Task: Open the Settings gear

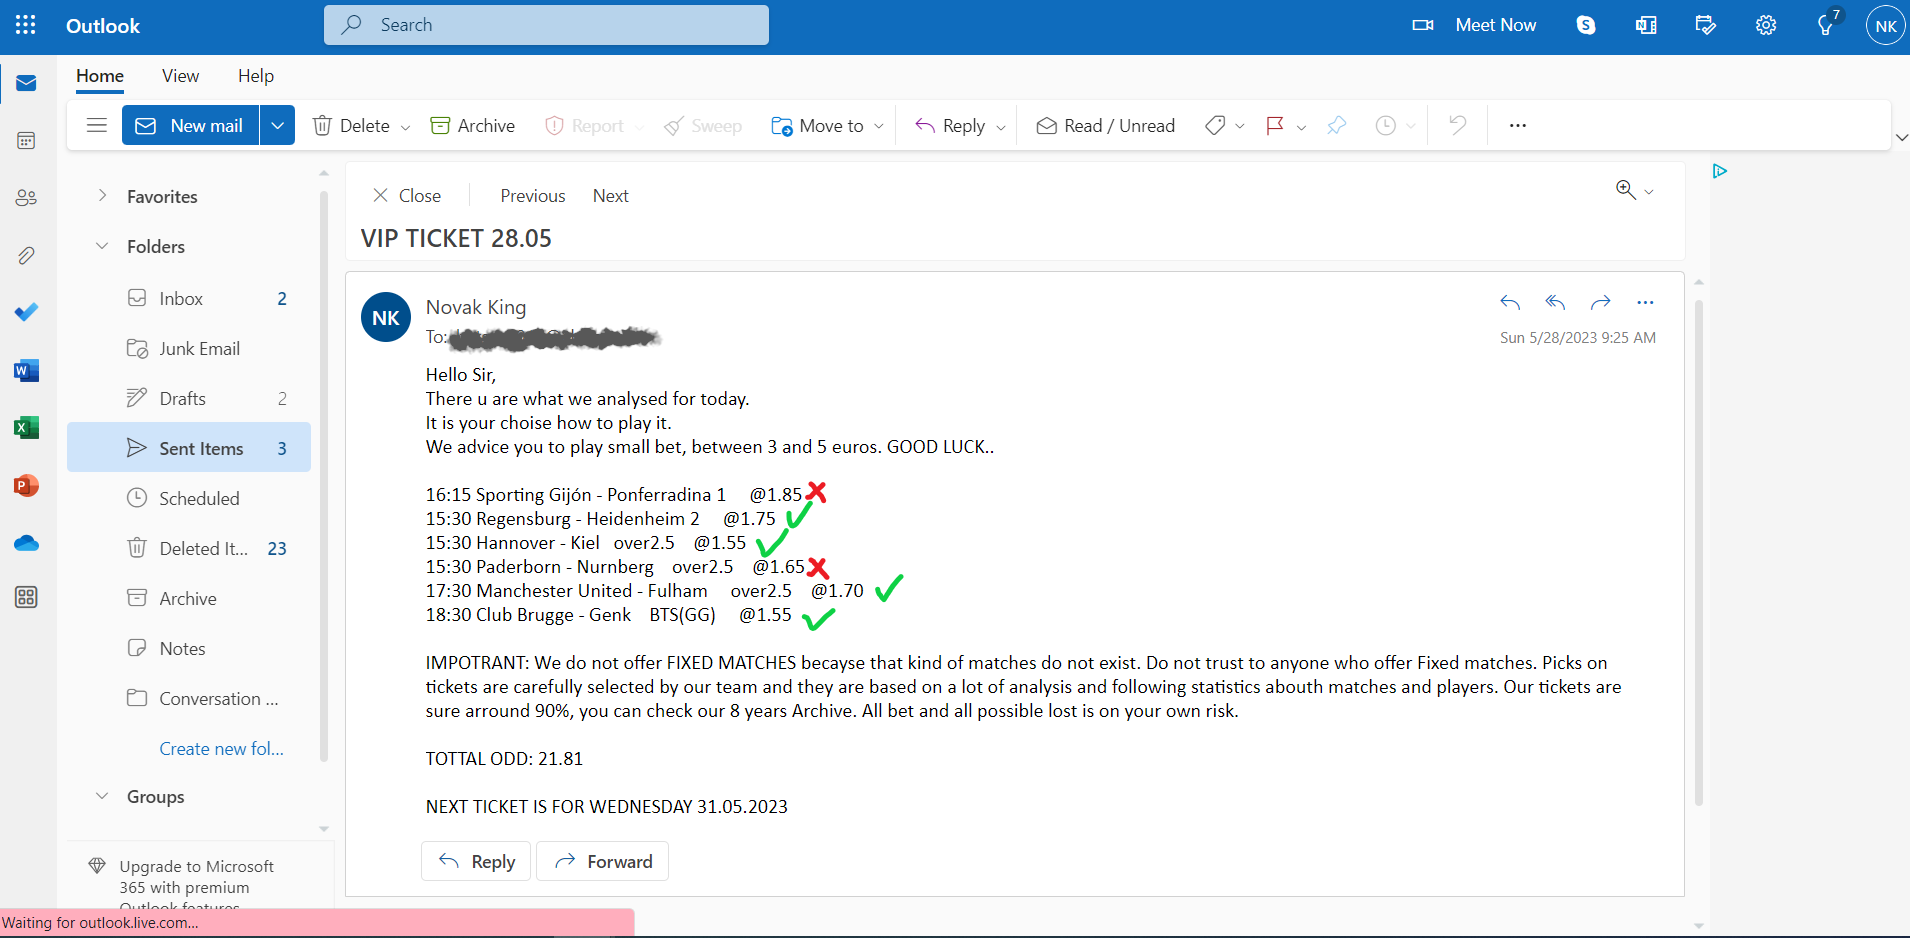Action: pyautogui.click(x=1766, y=26)
